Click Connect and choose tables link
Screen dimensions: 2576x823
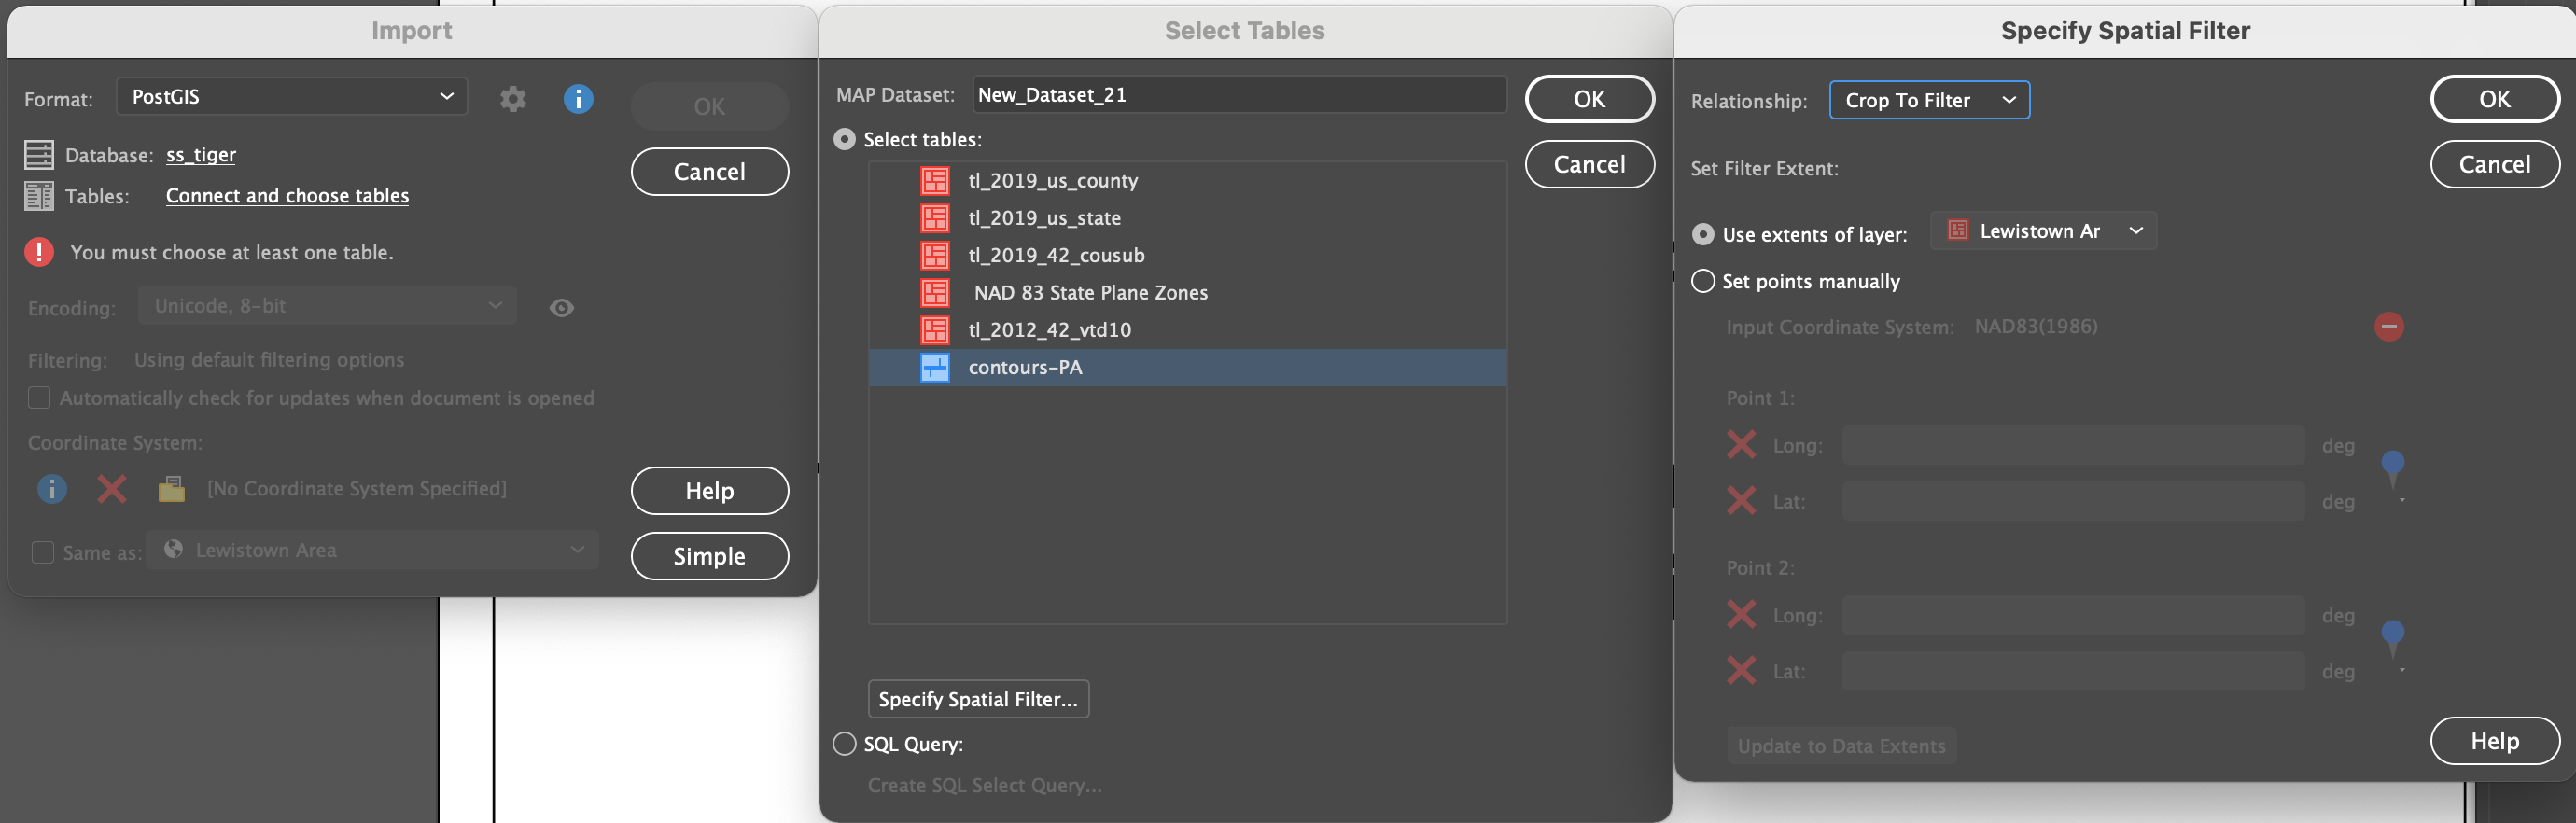(287, 196)
